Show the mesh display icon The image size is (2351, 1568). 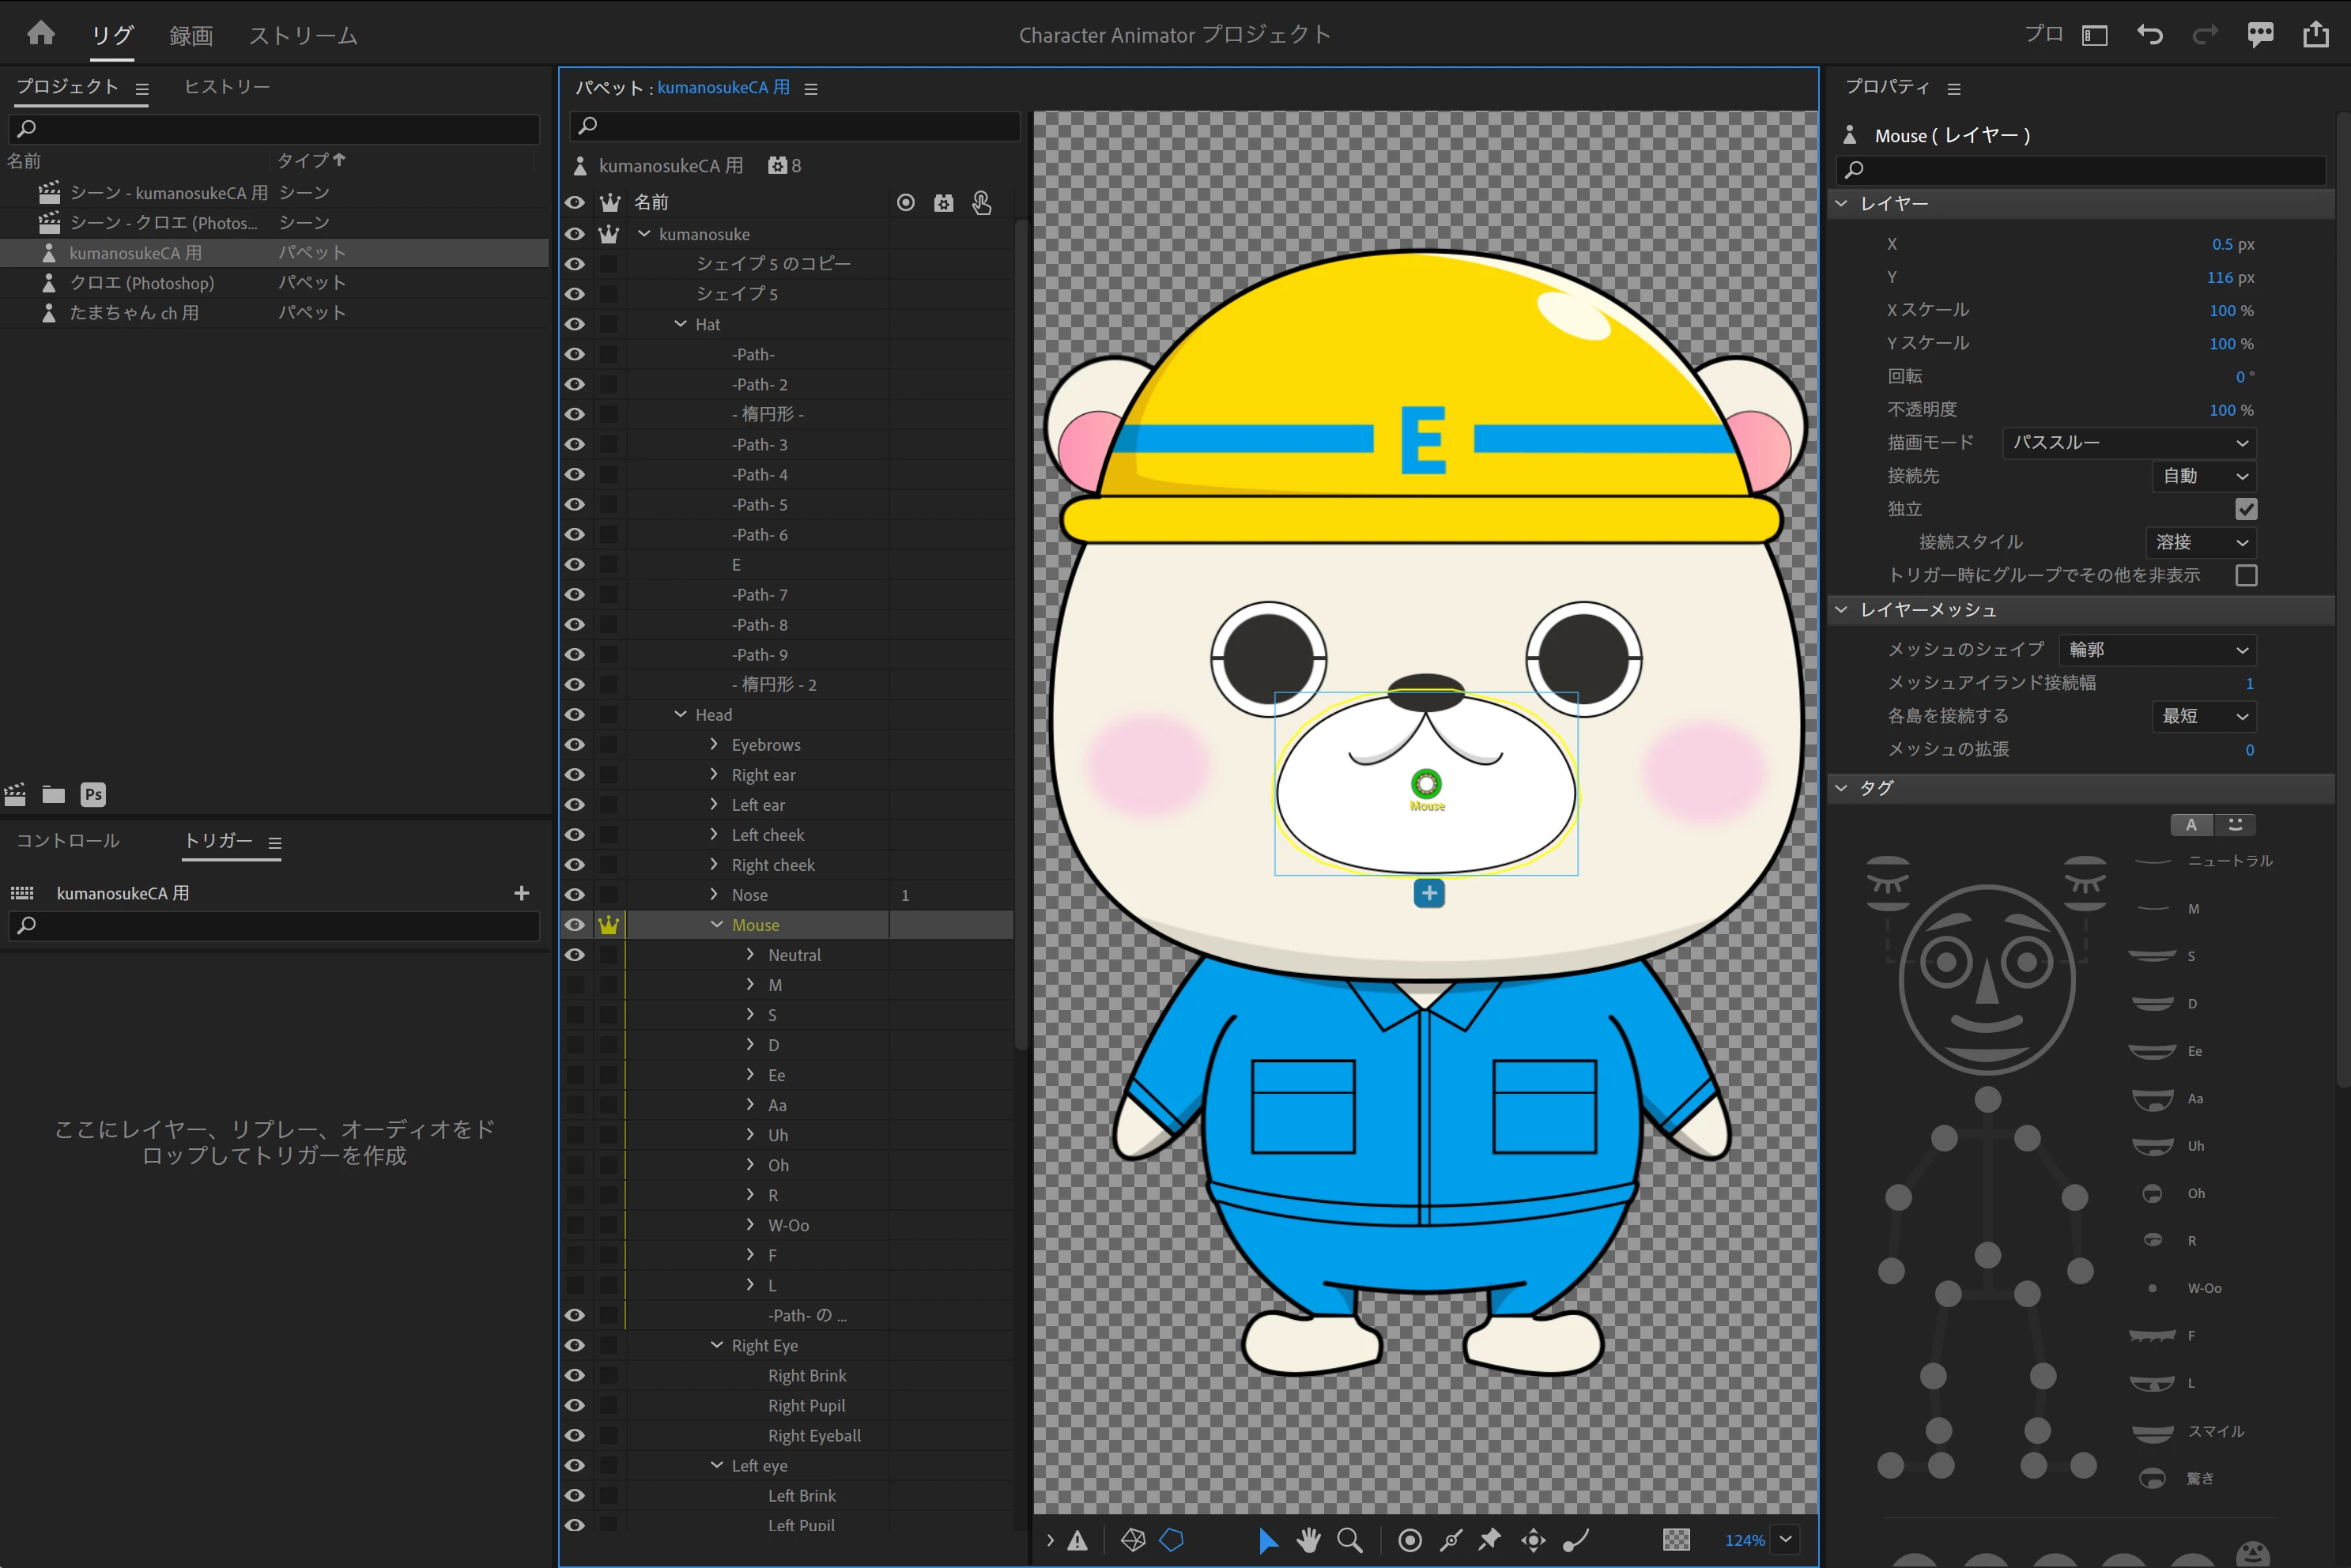point(1133,1540)
